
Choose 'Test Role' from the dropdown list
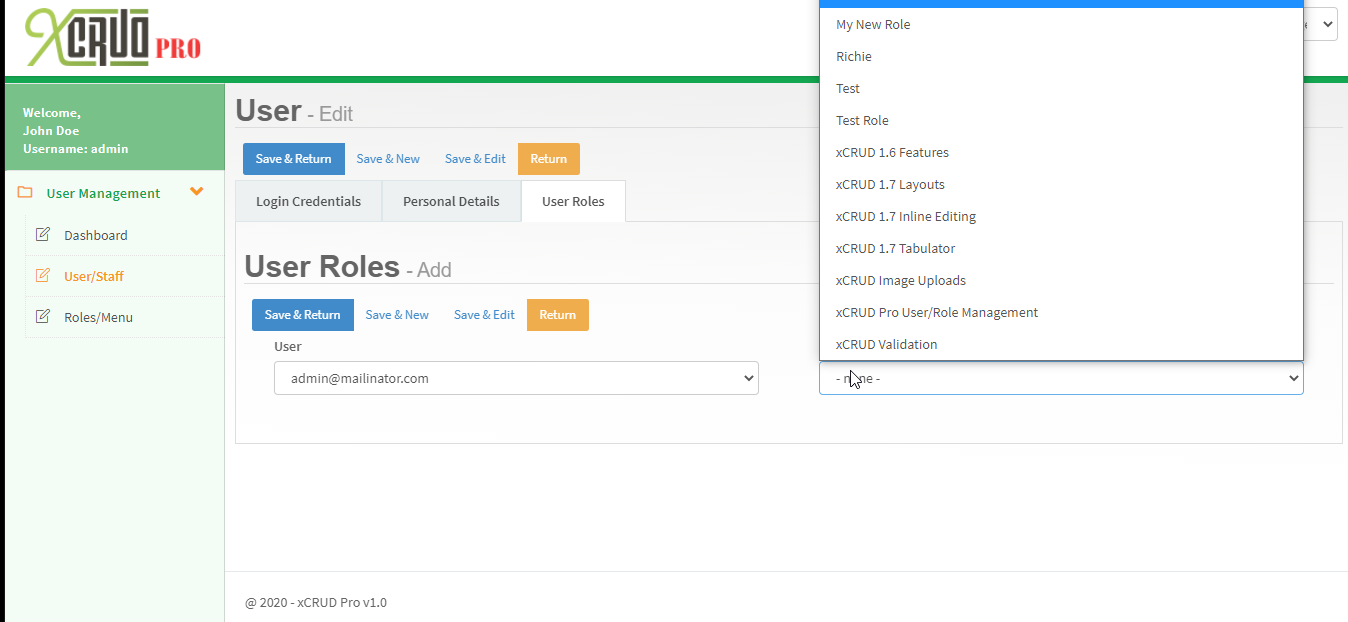[x=1061, y=120]
